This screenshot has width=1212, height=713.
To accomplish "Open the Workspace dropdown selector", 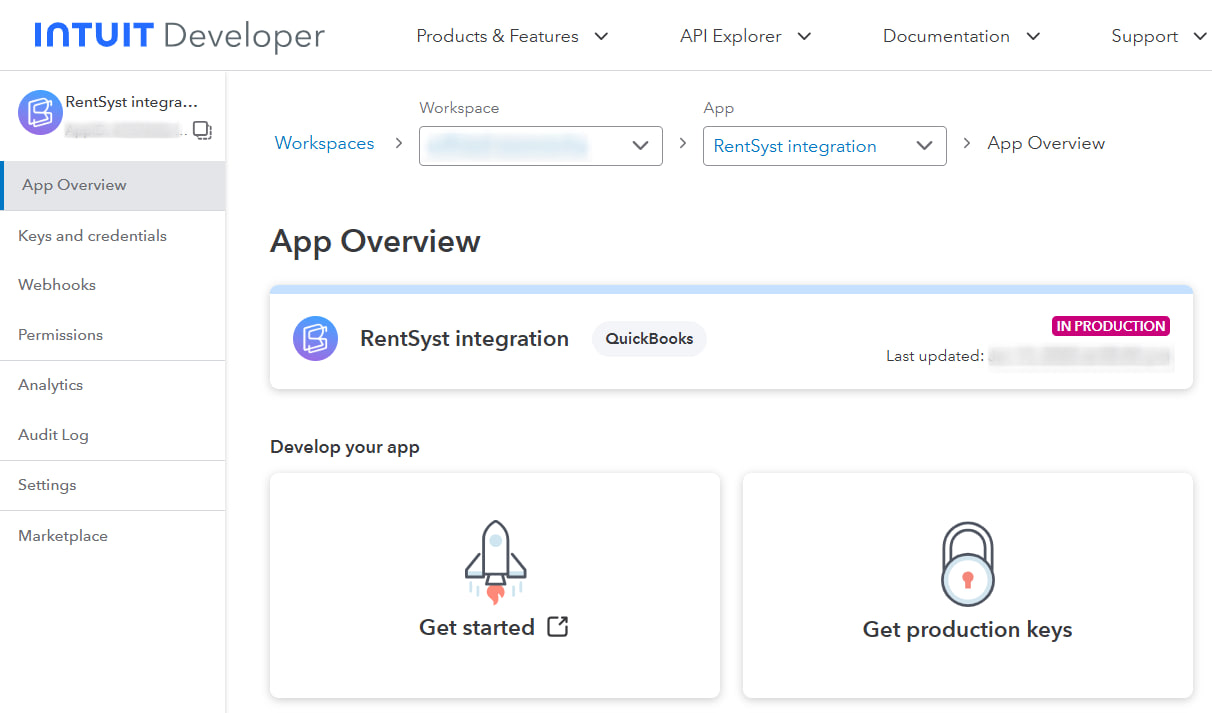I will (540, 146).
